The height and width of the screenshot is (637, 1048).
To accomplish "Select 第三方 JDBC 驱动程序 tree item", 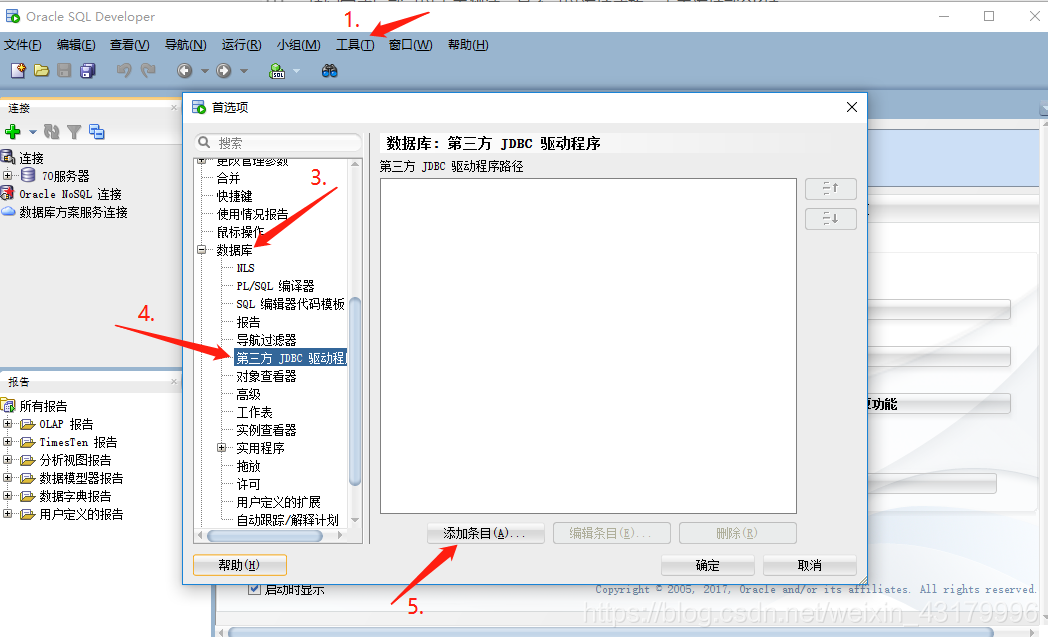I will click(290, 358).
